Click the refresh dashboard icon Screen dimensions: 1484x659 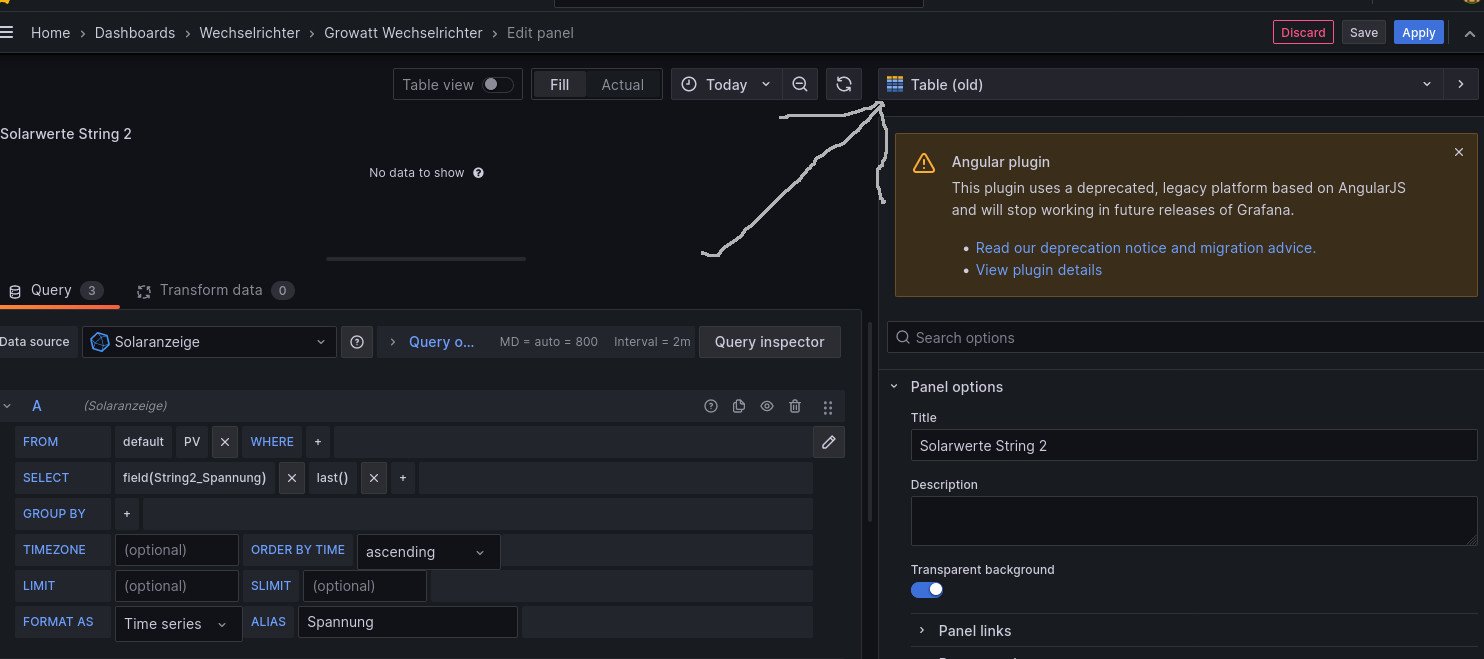844,85
